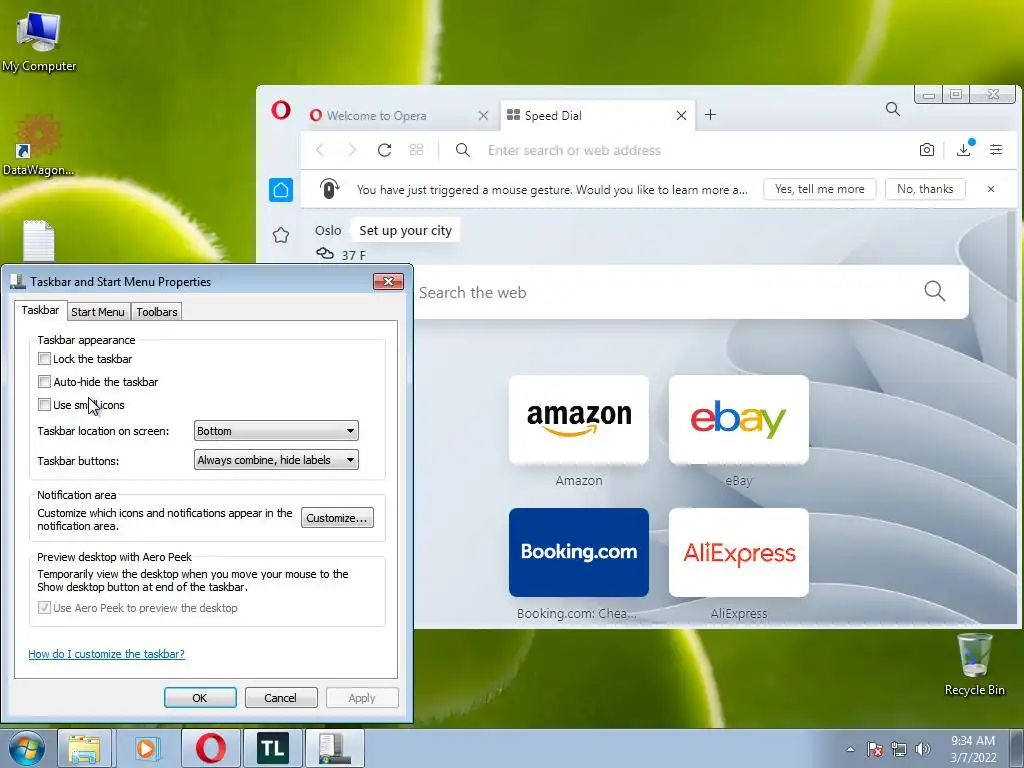Dismiss the mouse gesture notification bar
This screenshot has width=1024, height=768.
point(991,189)
